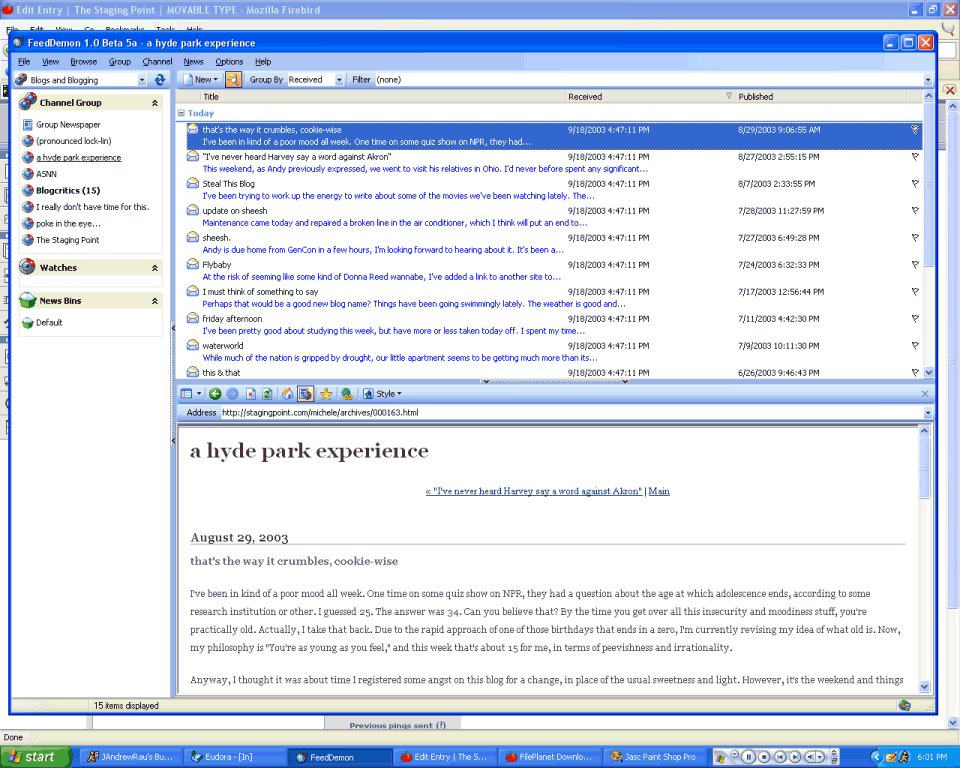960x768 pixels.
Task: Collapse the Channel Group panel
Action: click(154, 103)
